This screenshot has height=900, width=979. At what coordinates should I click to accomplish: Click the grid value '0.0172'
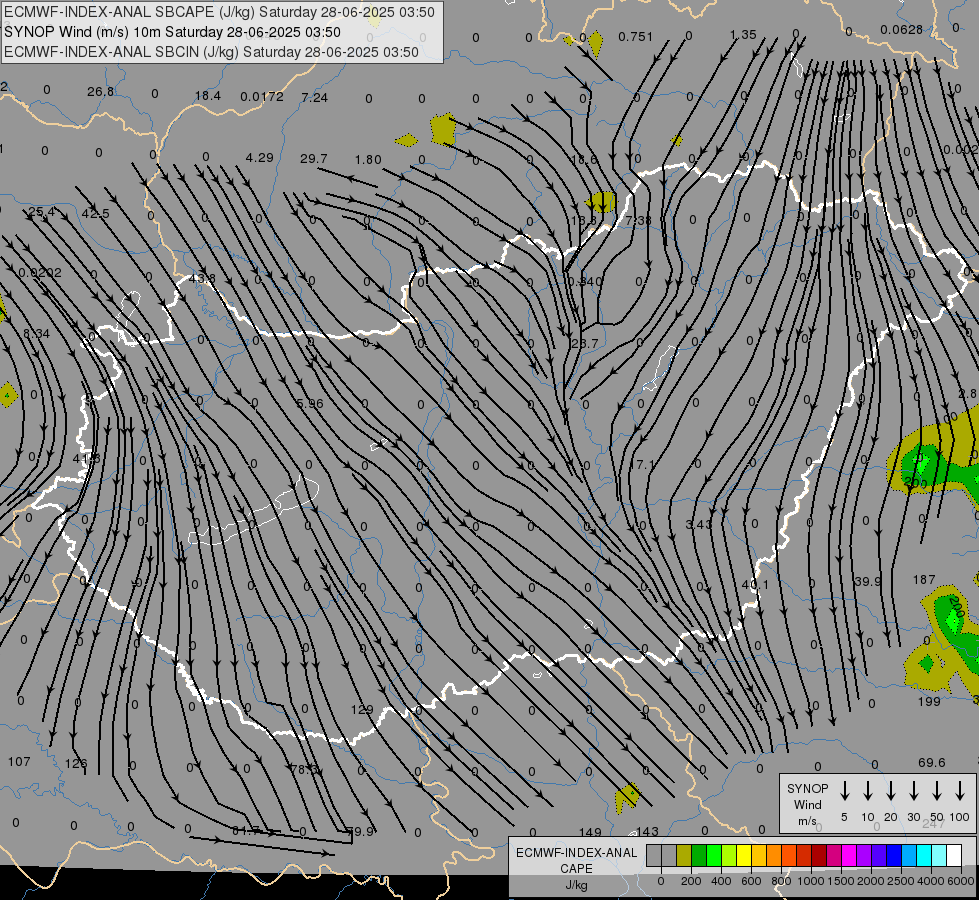[262, 97]
